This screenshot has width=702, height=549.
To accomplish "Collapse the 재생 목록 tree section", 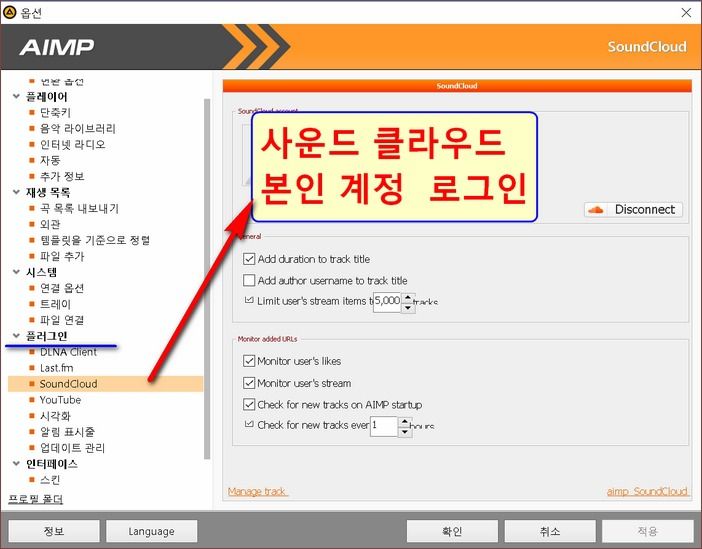I will click(17, 192).
